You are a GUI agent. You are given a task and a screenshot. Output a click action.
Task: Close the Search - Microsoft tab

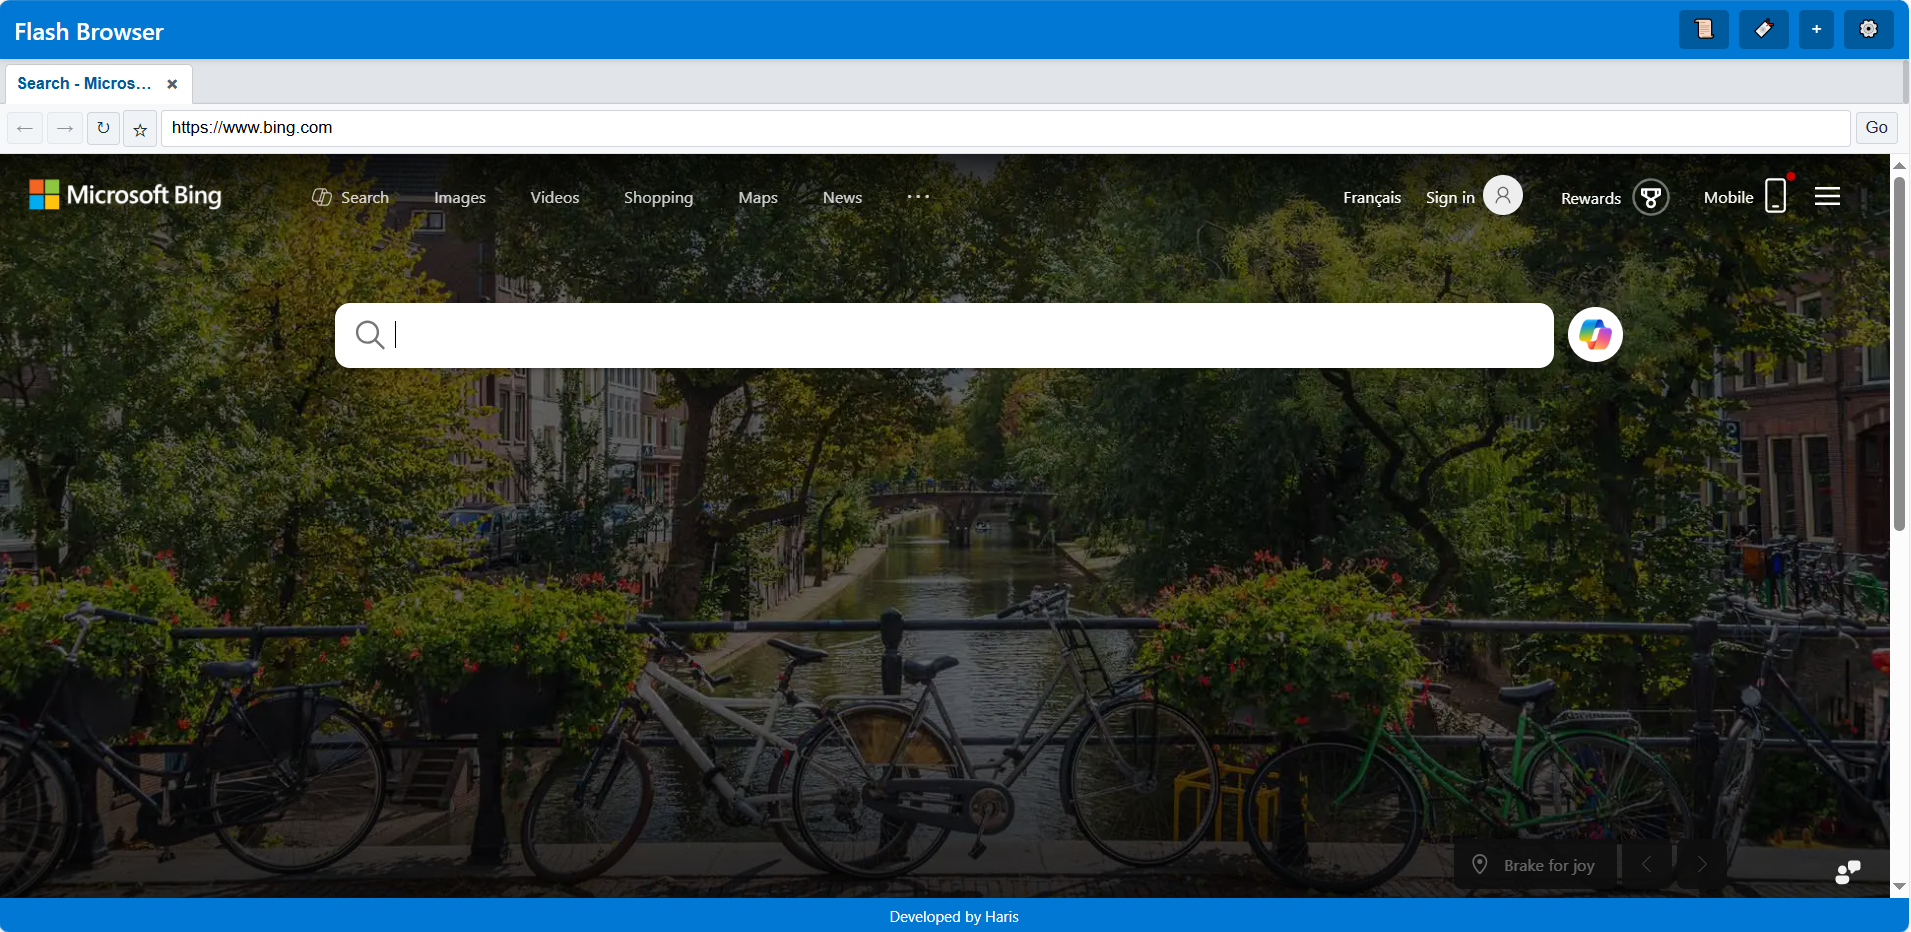[x=172, y=84]
